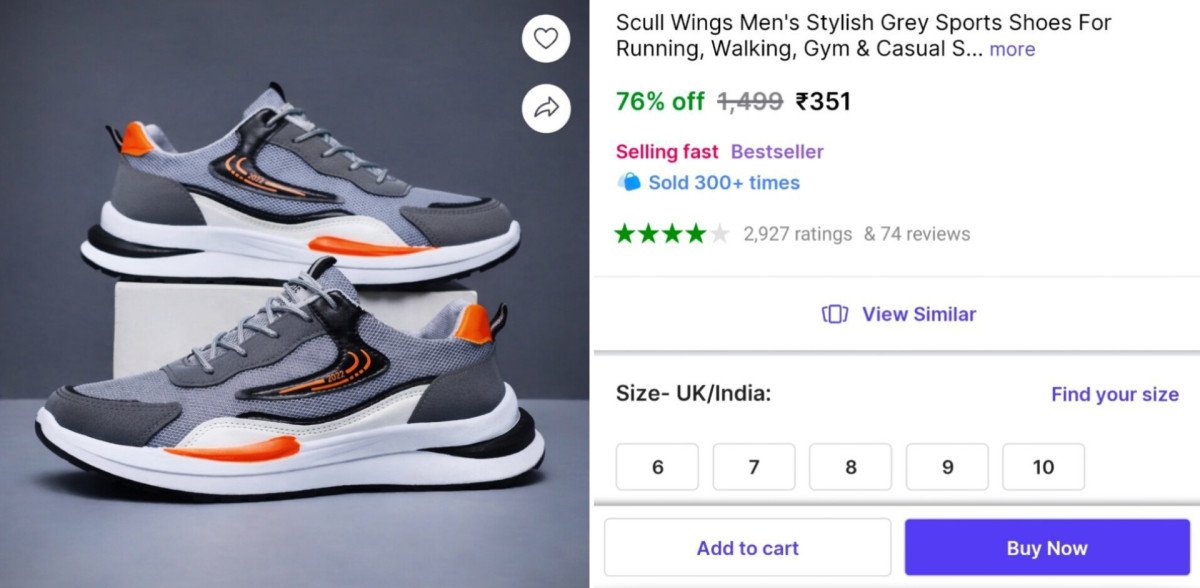Image resolution: width=1200 pixels, height=588 pixels.
Task: Click the View Similar cards icon
Action: 835,314
